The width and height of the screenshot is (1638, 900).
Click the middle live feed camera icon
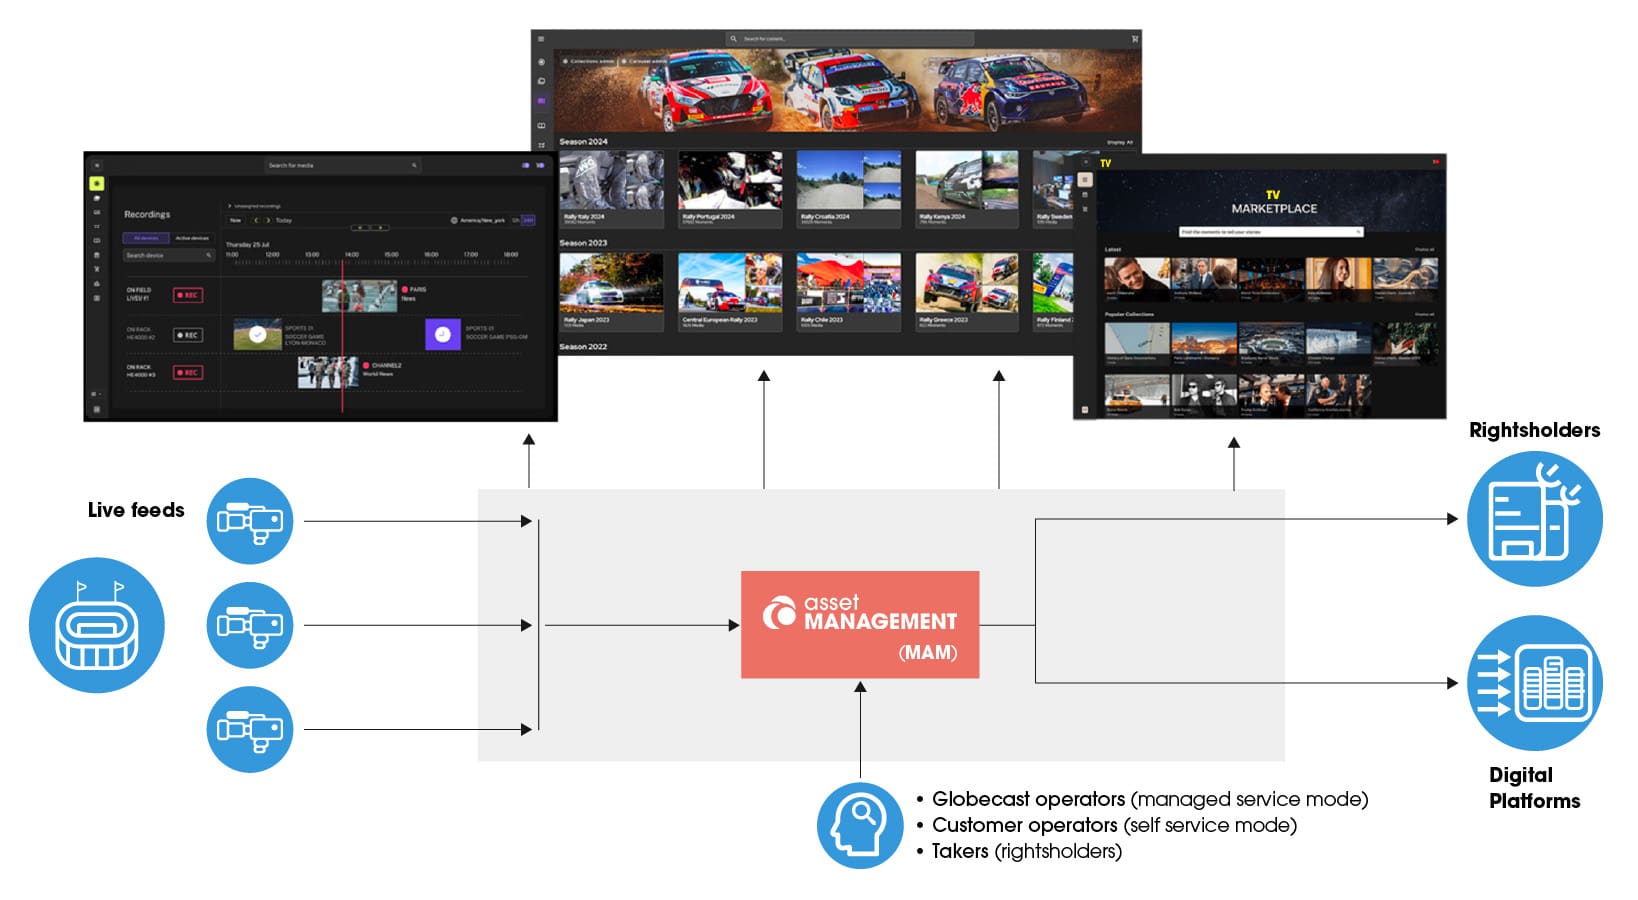250,625
